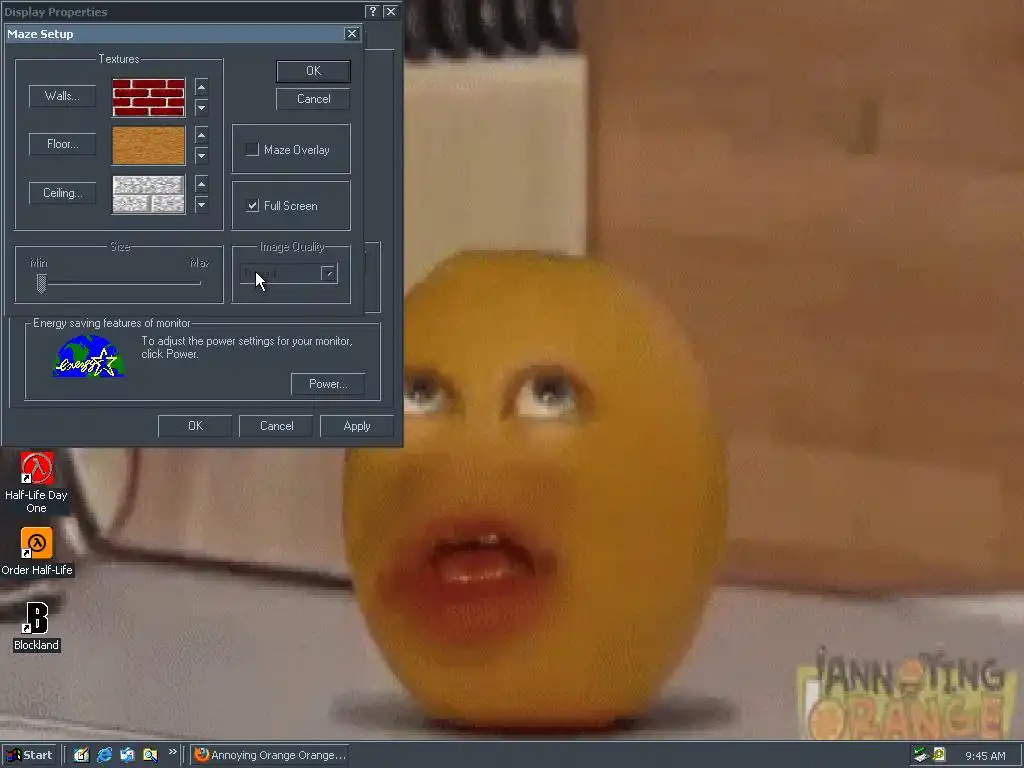Viewport: 1024px width, 768px height.
Task: Click the folder search quick launch icon
Action: pos(150,755)
